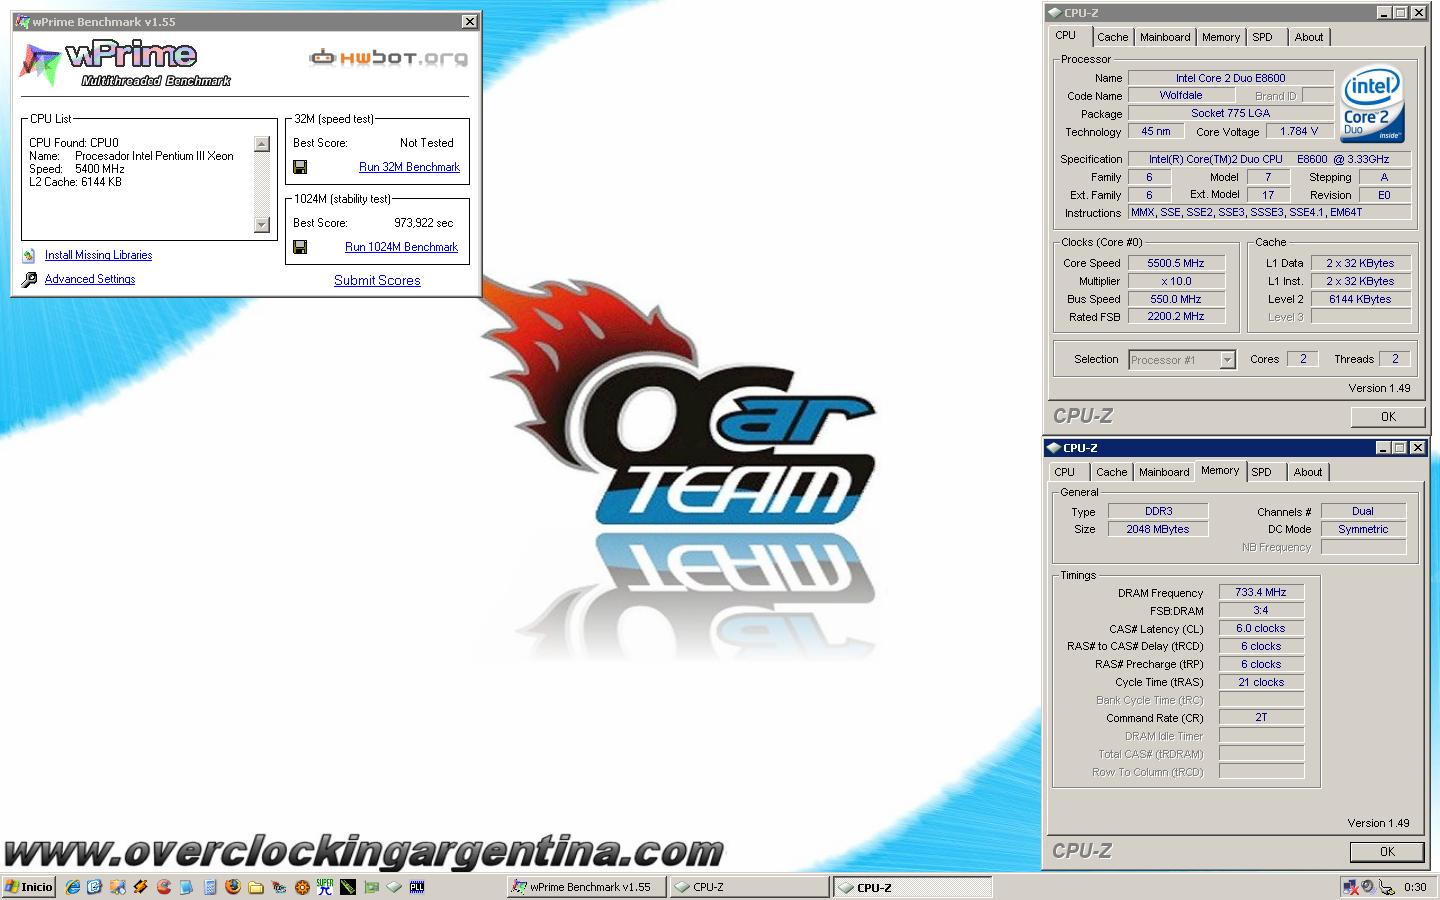Click the Intel Core 2 Duo logo
The image size is (1440, 900).
tap(1372, 104)
